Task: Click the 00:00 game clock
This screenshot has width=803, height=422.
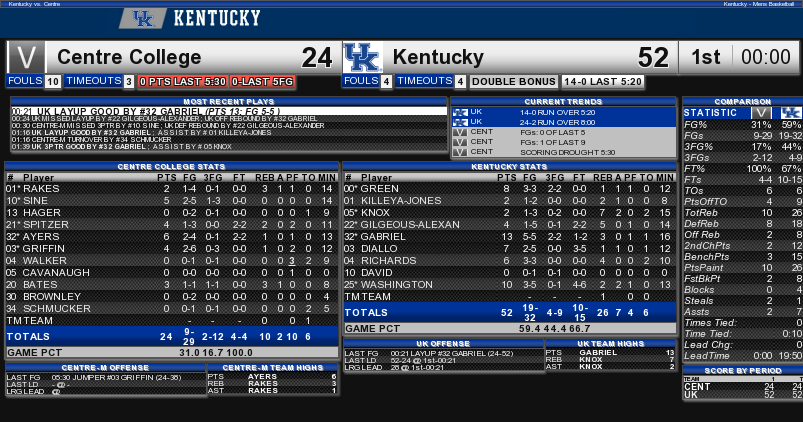Action: (766, 57)
